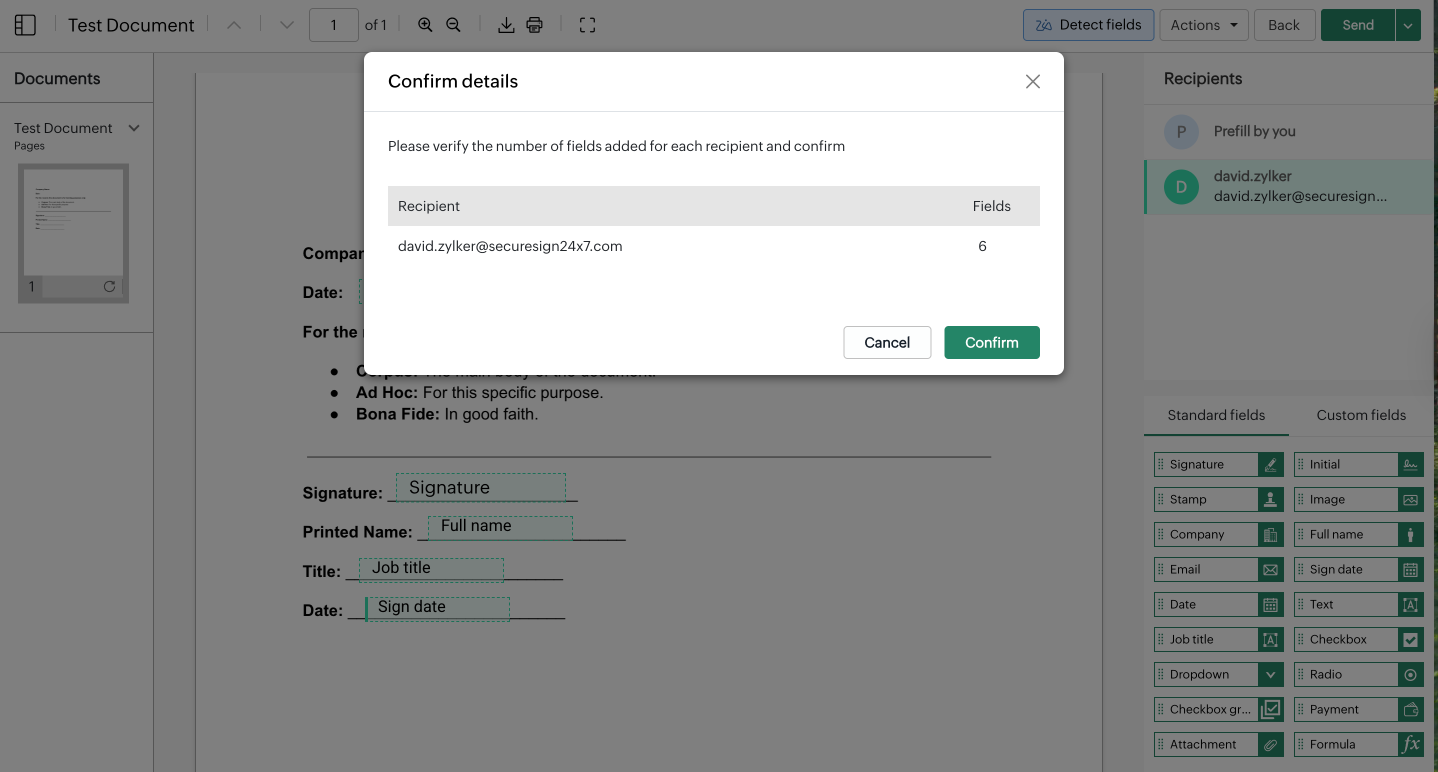The image size is (1438, 772).
Task: Go to next page arrow
Action: point(286,25)
